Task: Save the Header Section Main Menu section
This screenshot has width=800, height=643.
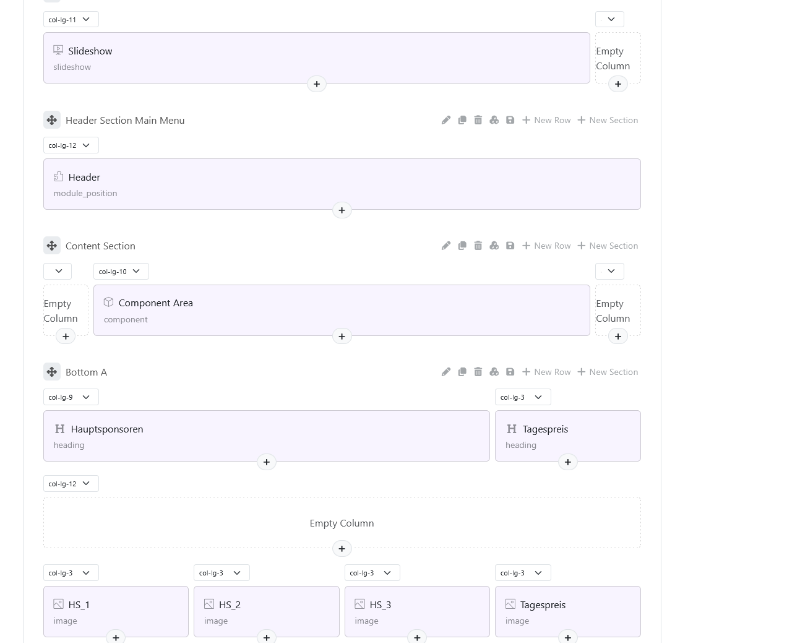Action: click(x=510, y=120)
